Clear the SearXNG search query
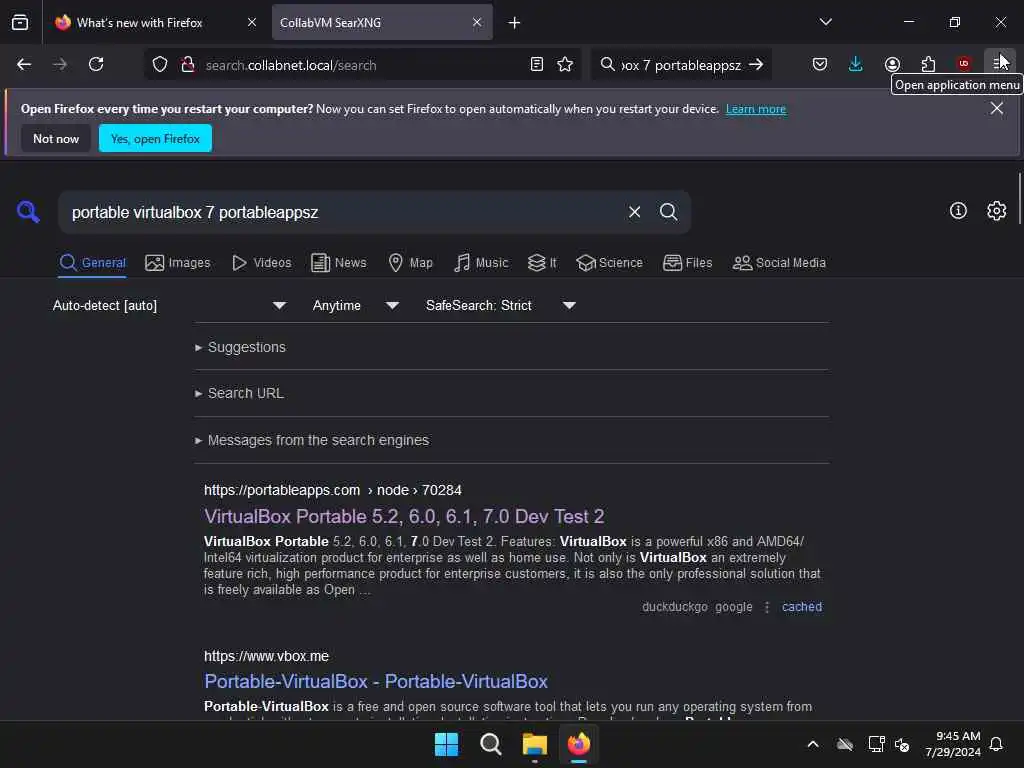The height and width of the screenshot is (768, 1024). [x=634, y=212]
